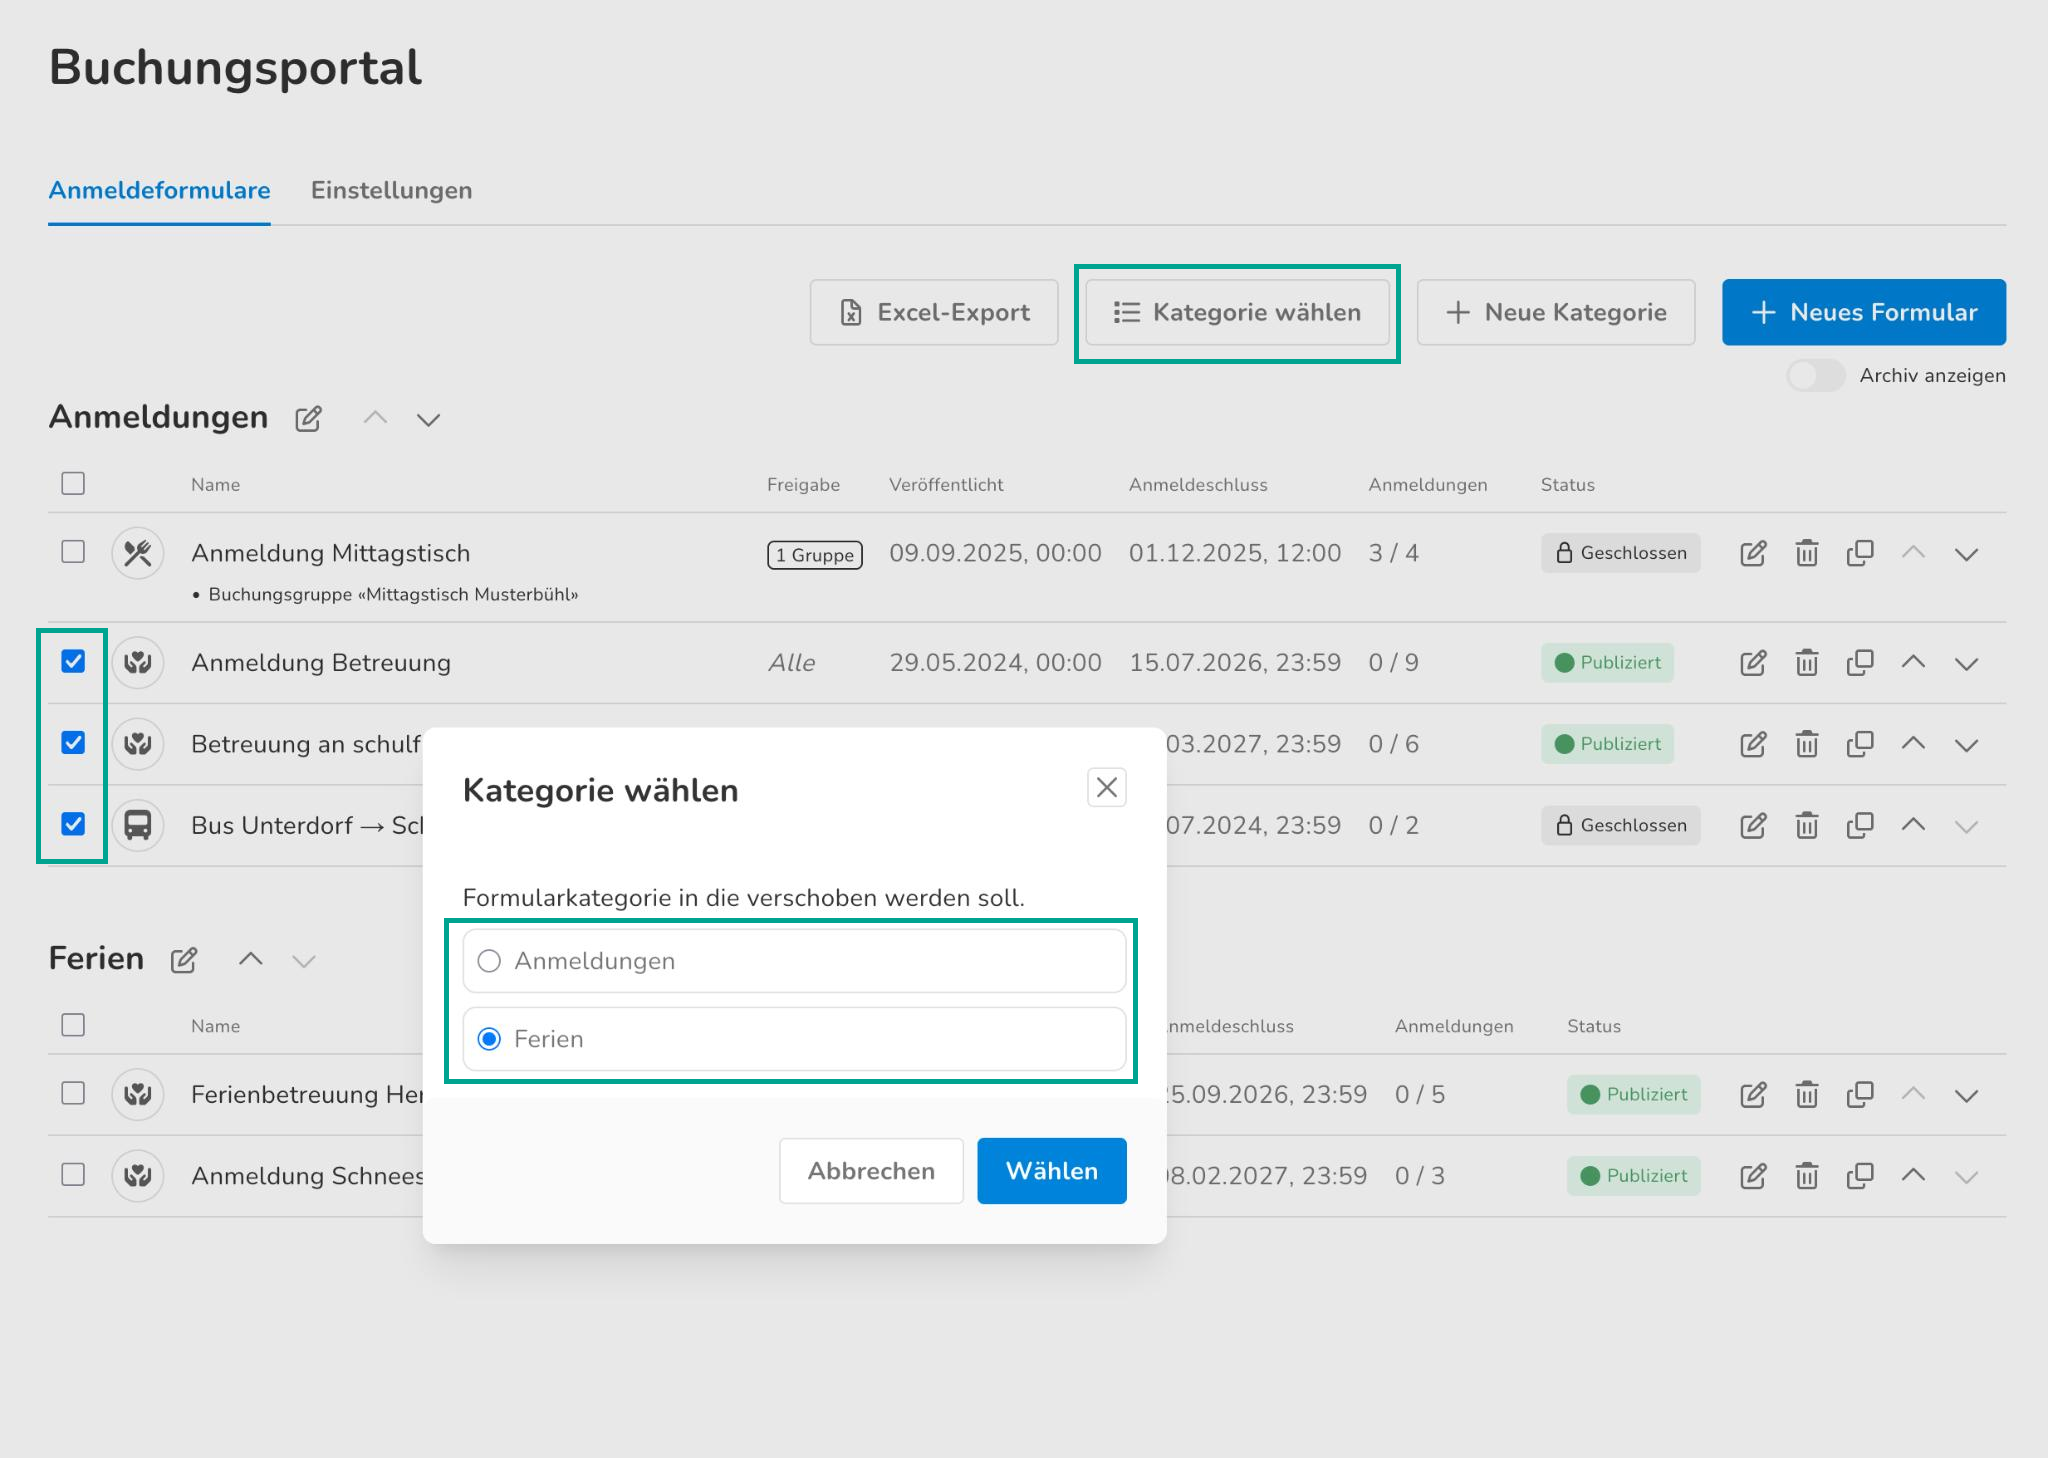Move Anmeldung Betreuung down

point(1966,665)
